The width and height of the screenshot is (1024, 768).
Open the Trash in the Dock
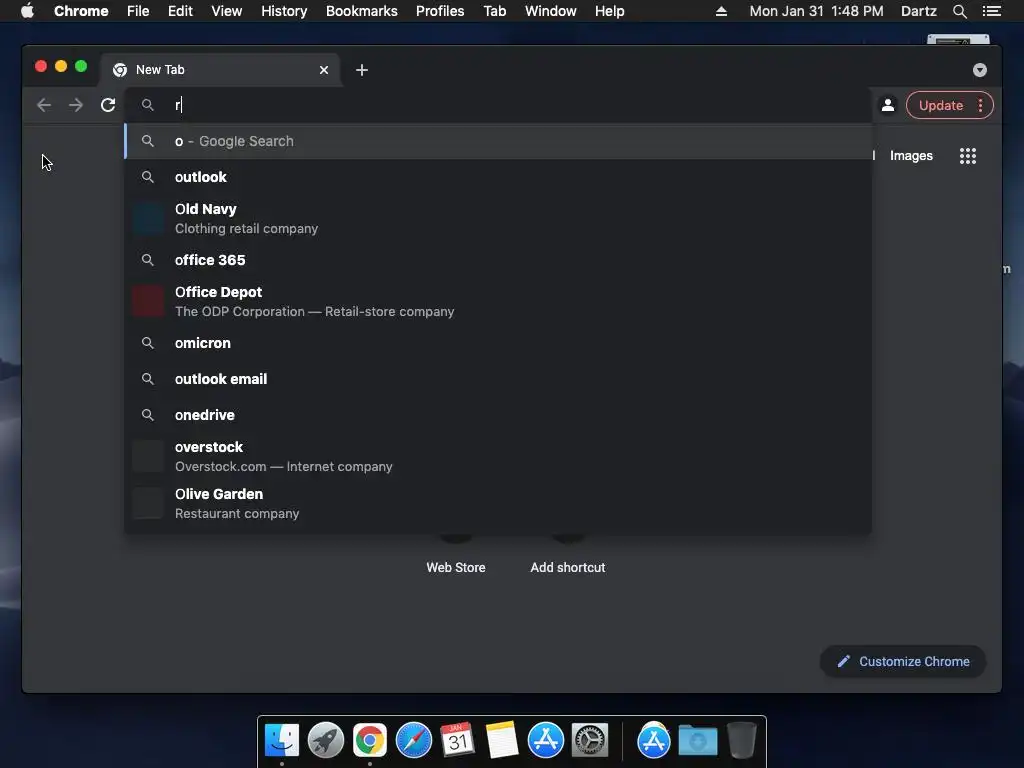[x=742, y=741]
